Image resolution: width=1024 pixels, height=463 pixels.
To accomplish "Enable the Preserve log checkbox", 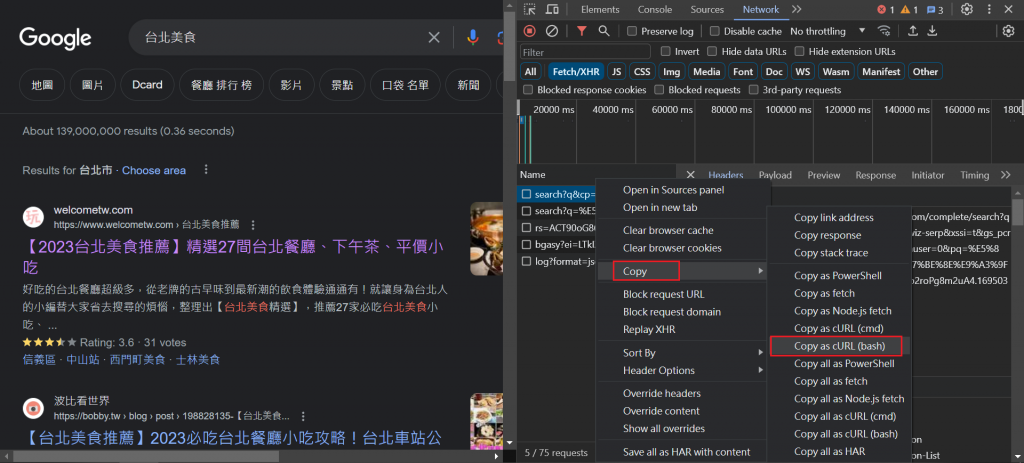I will (x=632, y=31).
